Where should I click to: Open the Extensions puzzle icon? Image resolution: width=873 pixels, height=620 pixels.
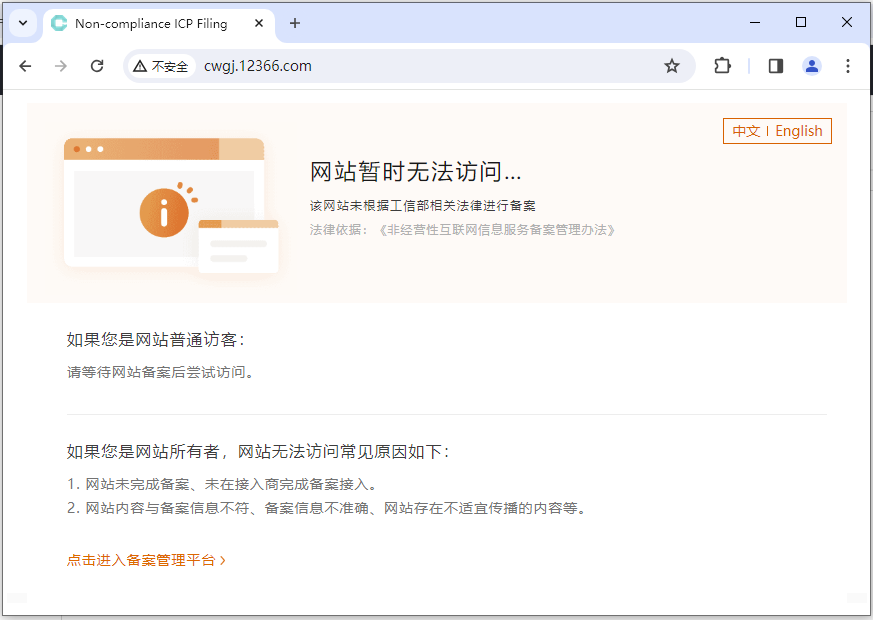722,66
